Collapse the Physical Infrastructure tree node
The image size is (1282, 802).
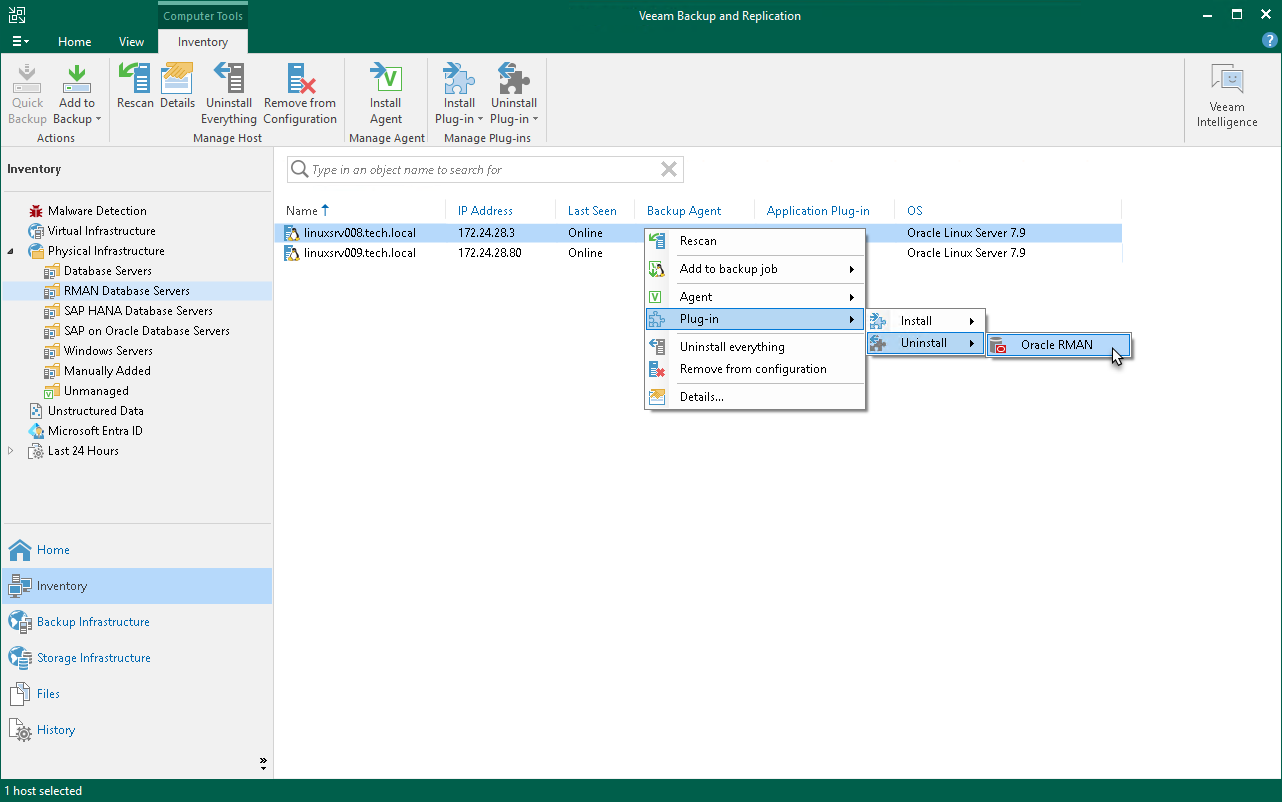tap(10, 251)
